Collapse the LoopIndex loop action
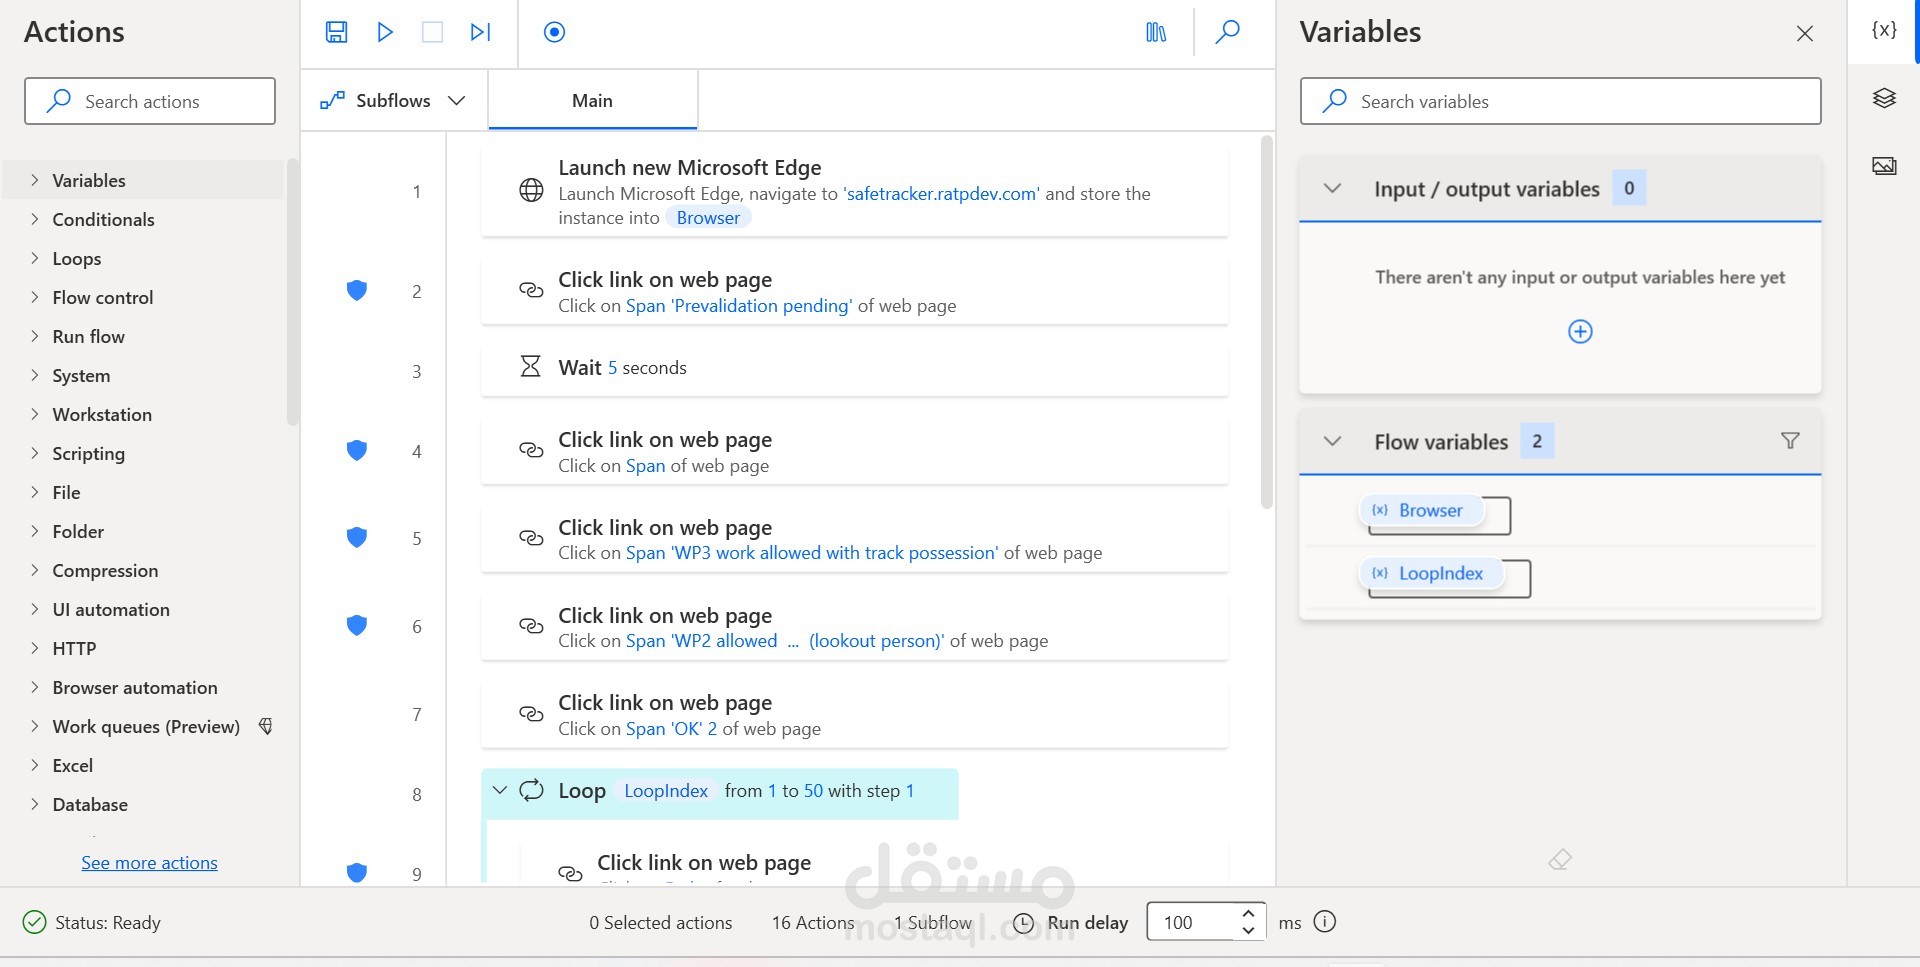Screen dimensions: 1920x967 point(501,790)
